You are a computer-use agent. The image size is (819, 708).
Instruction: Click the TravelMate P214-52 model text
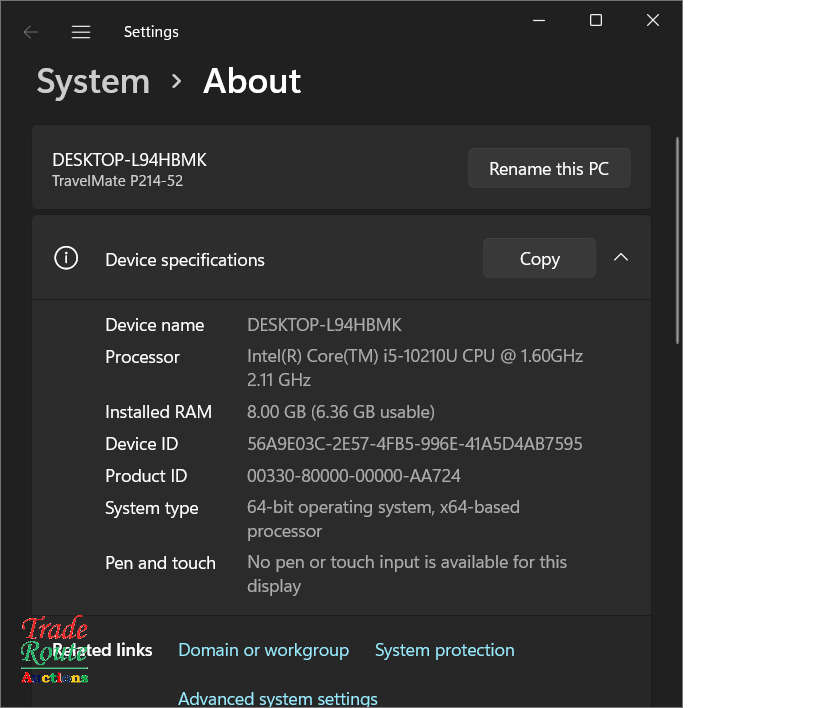[x=117, y=181]
